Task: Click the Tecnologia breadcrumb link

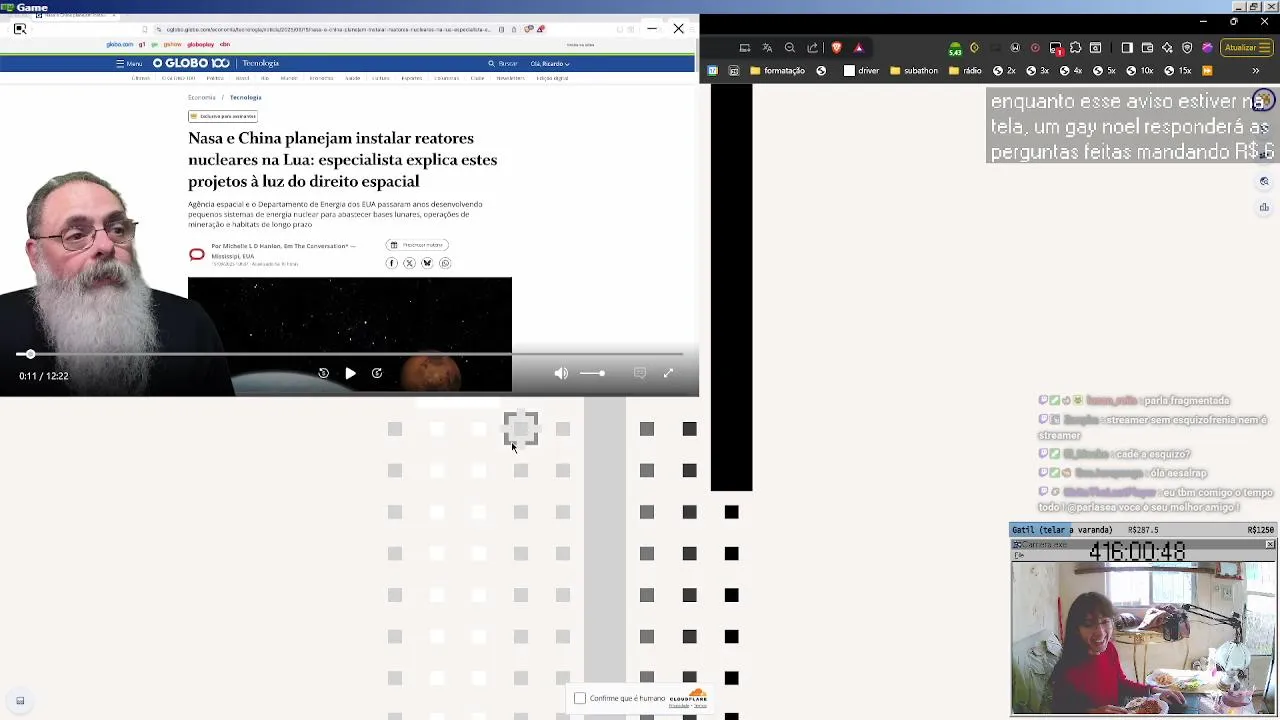Action: click(x=245, y=97)
